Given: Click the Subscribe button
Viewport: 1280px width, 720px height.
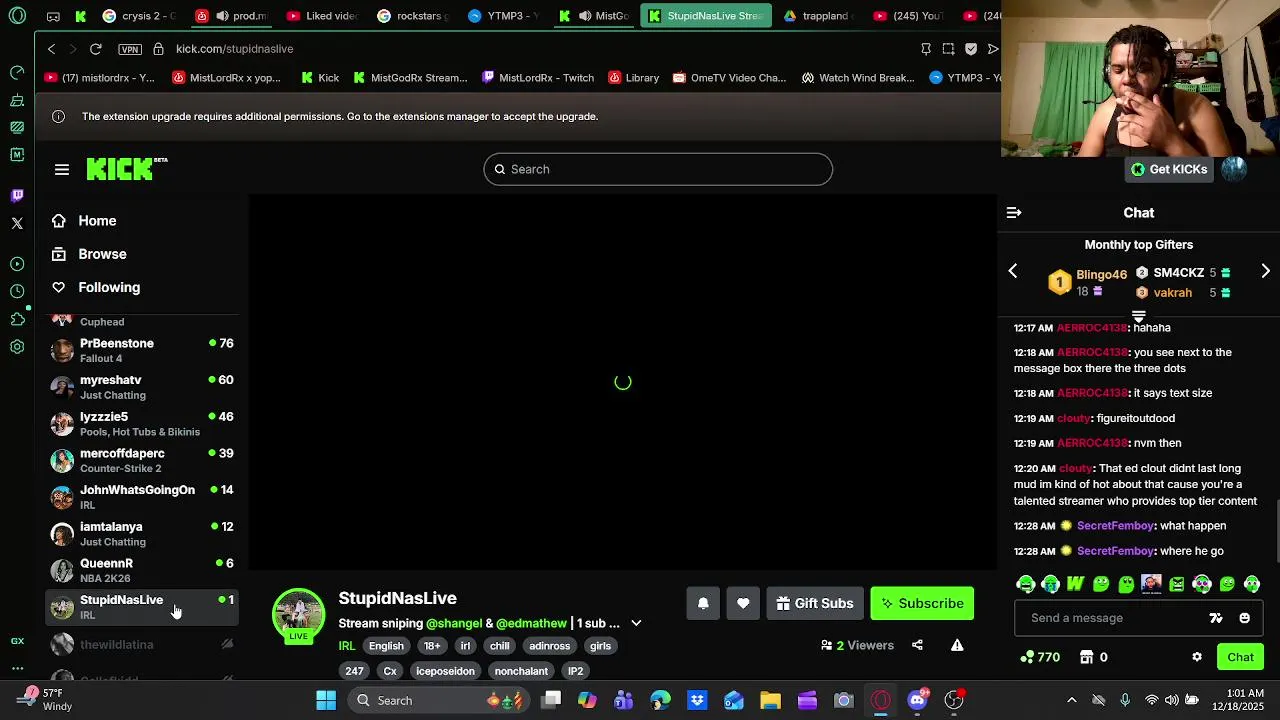Looking at the screenshot, I should point(922,603).
